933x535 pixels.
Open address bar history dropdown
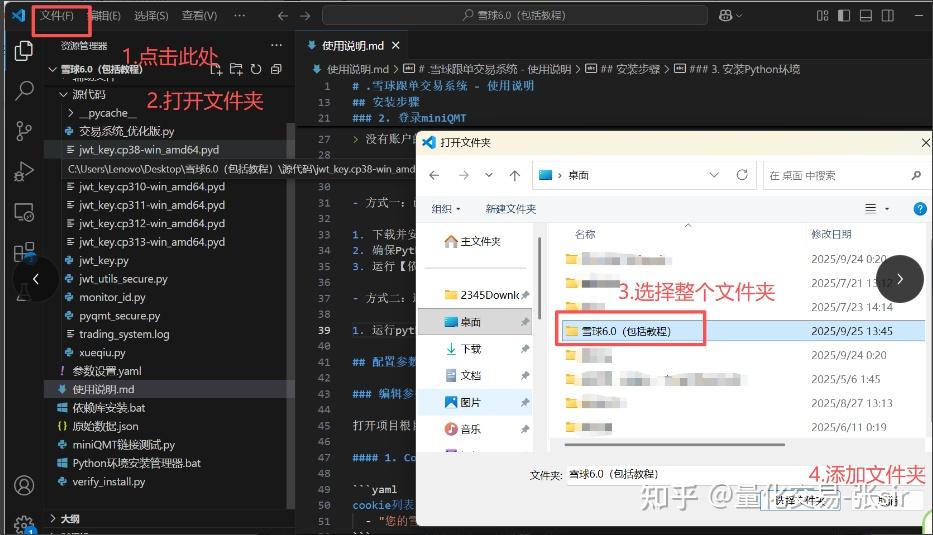coord(714,175)
